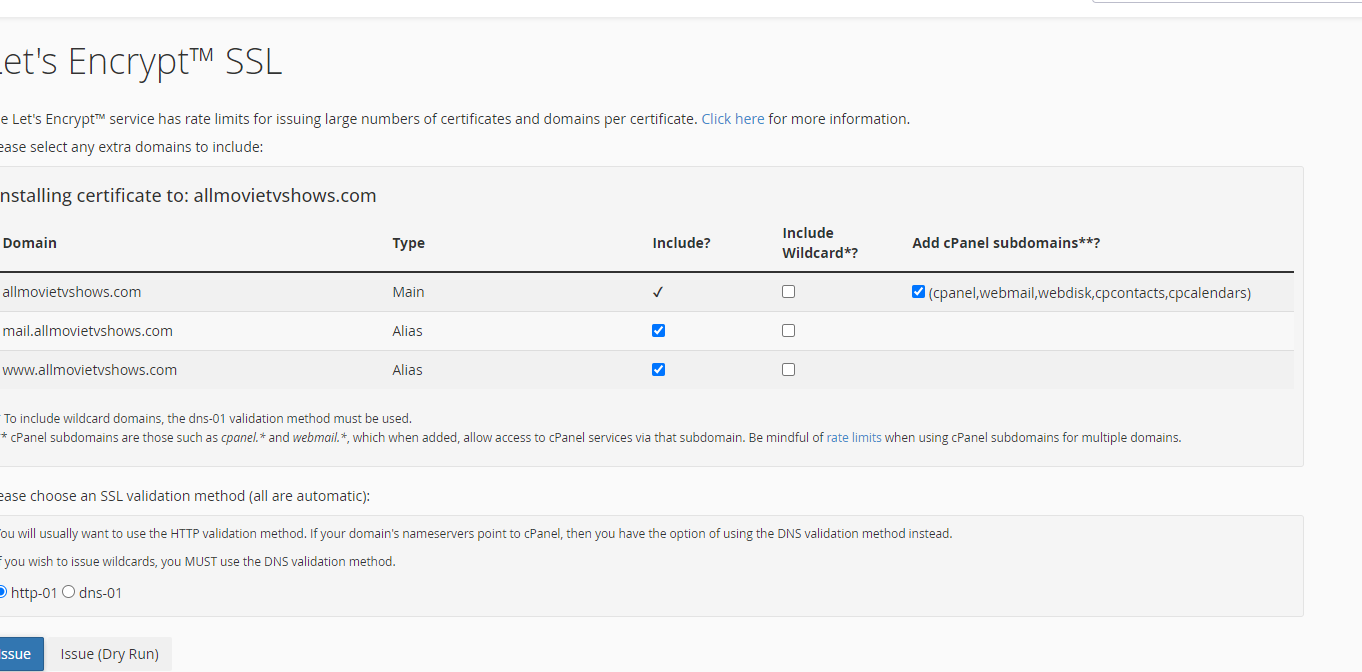Click the Alias type for www.allmovietvshows.com
This screenshot has width=1362, height=672.
(407, 370)
